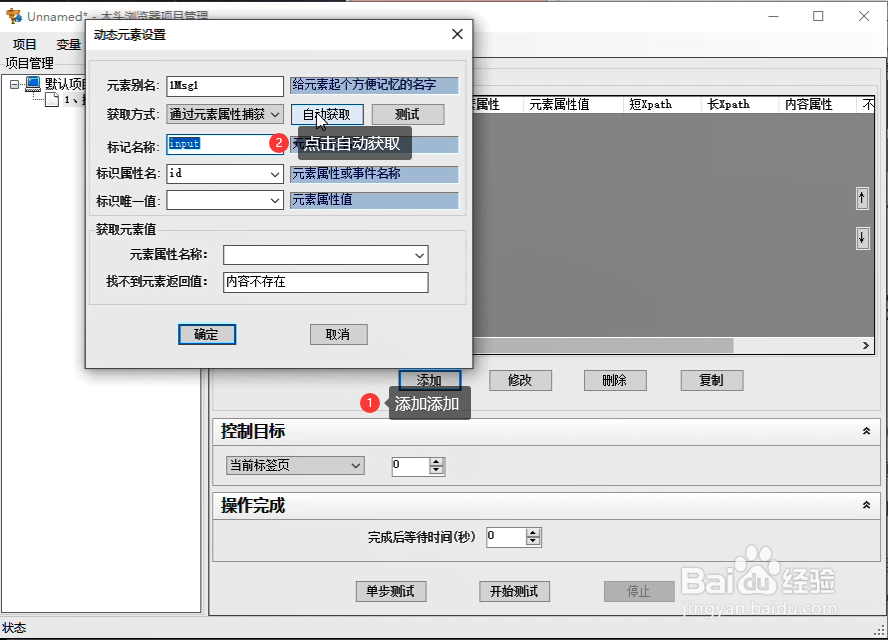This screenshot has width=888, height=640.
Task: Click the 控制目标 number input field
Action: (411, 466)
